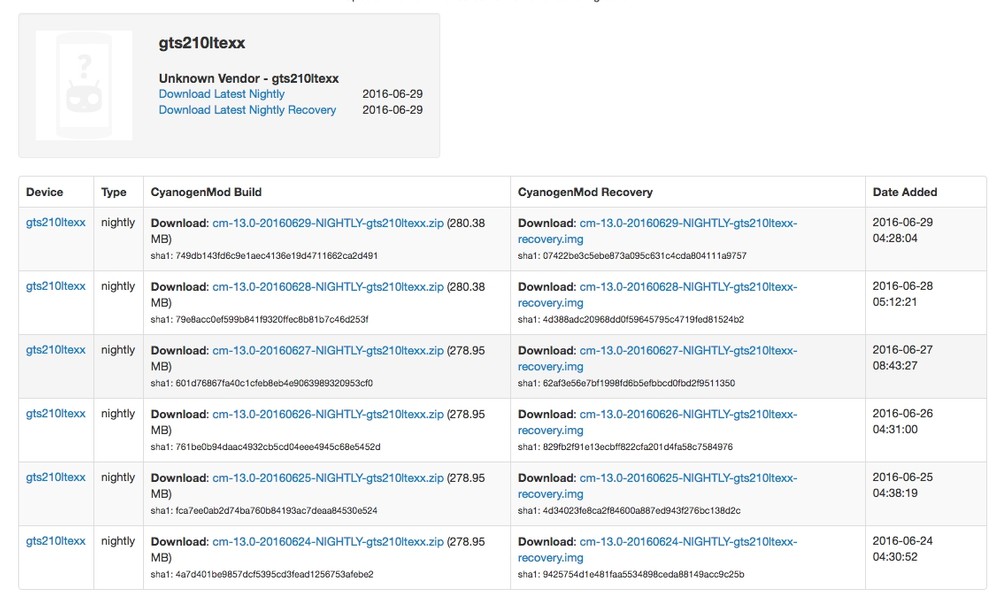
Task: Click gts210ltexx device link in last row
Action: coord(56,542)
